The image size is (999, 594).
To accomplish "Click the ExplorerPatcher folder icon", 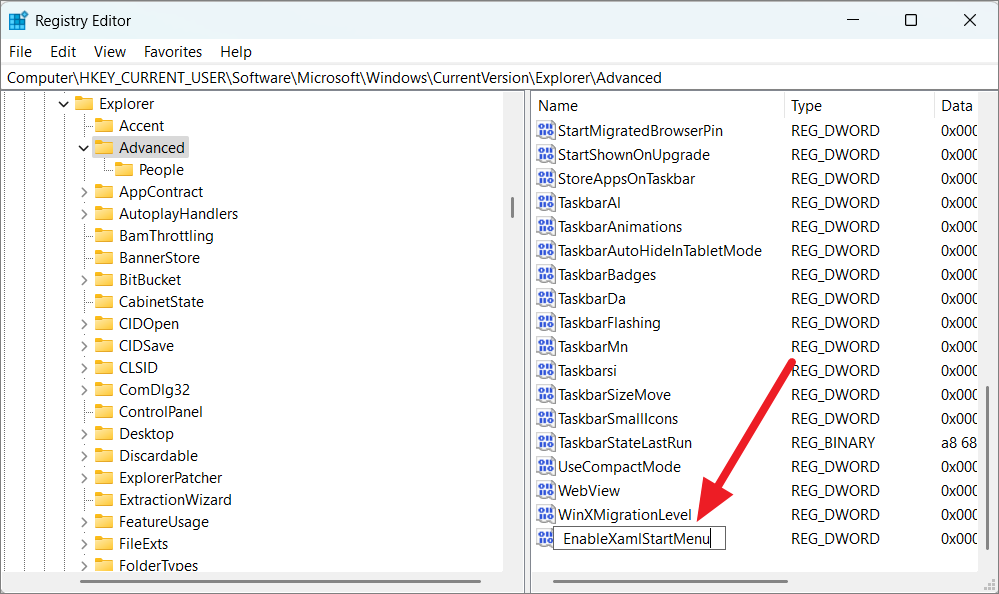I will (x=104, y=477).
